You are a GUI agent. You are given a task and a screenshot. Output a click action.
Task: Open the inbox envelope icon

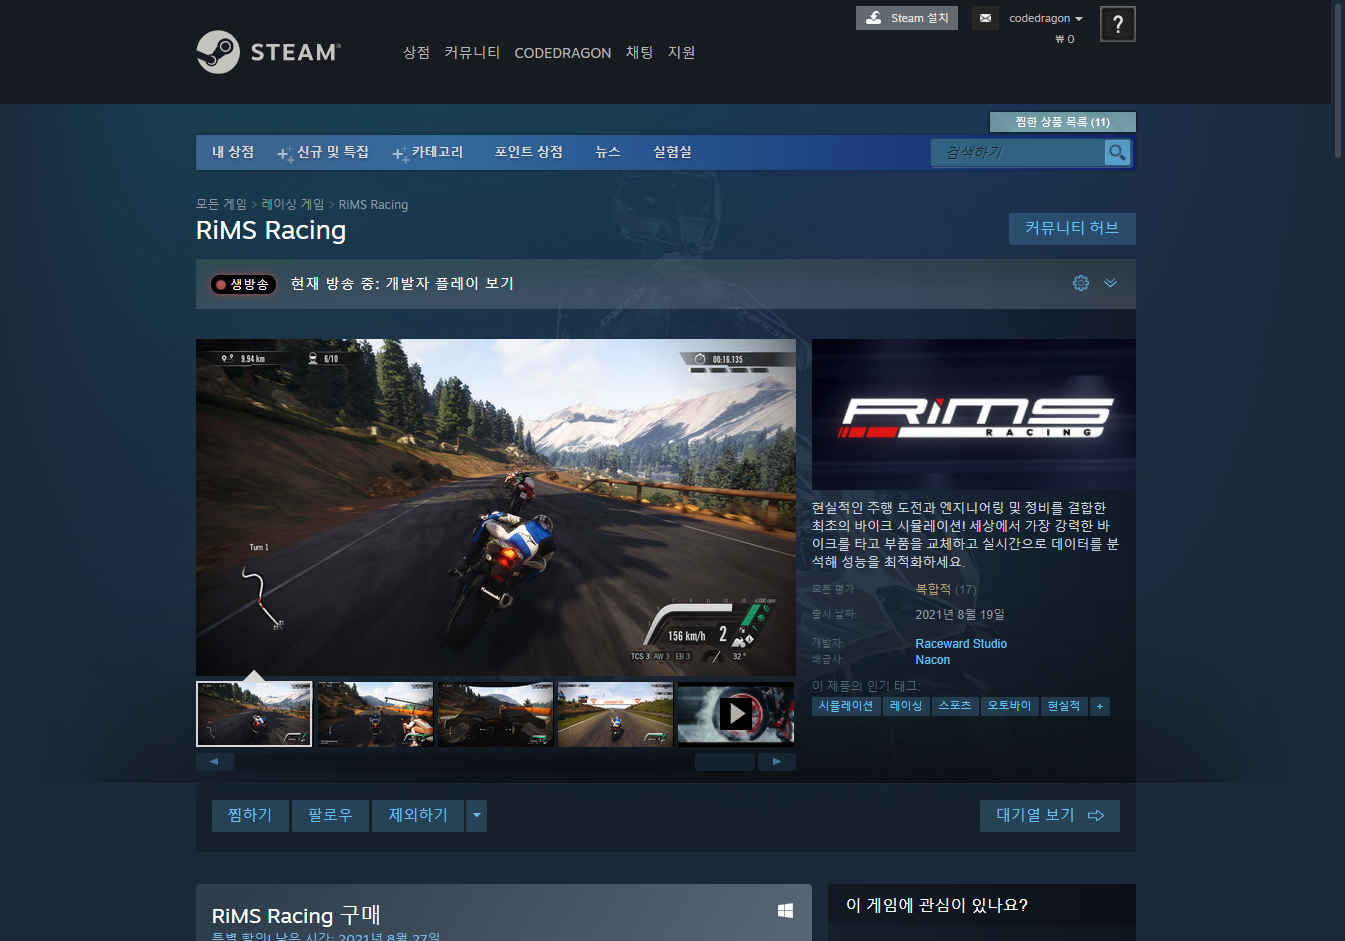985,18
